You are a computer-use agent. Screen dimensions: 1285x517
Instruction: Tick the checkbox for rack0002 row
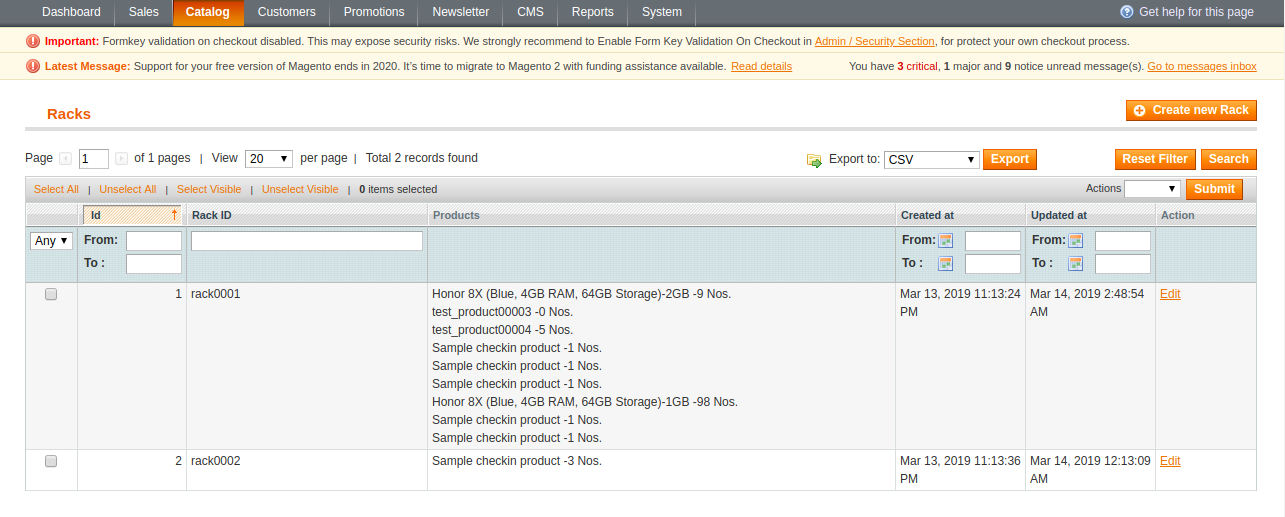point(51,461)
